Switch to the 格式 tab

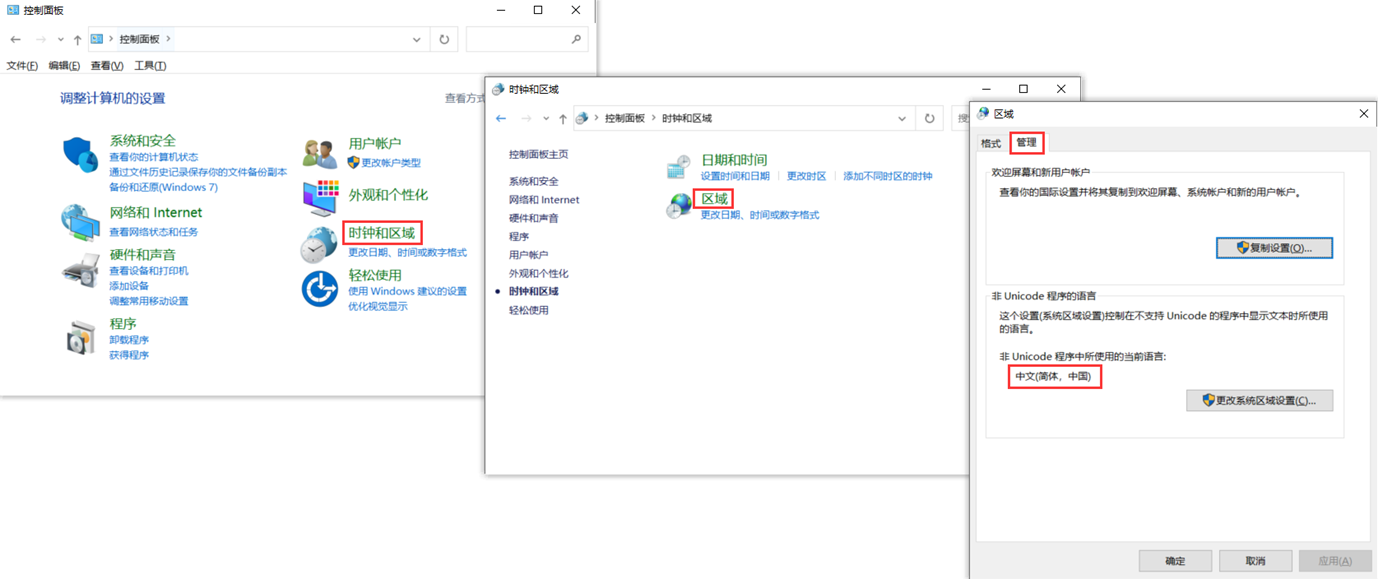tap(991, 144)
